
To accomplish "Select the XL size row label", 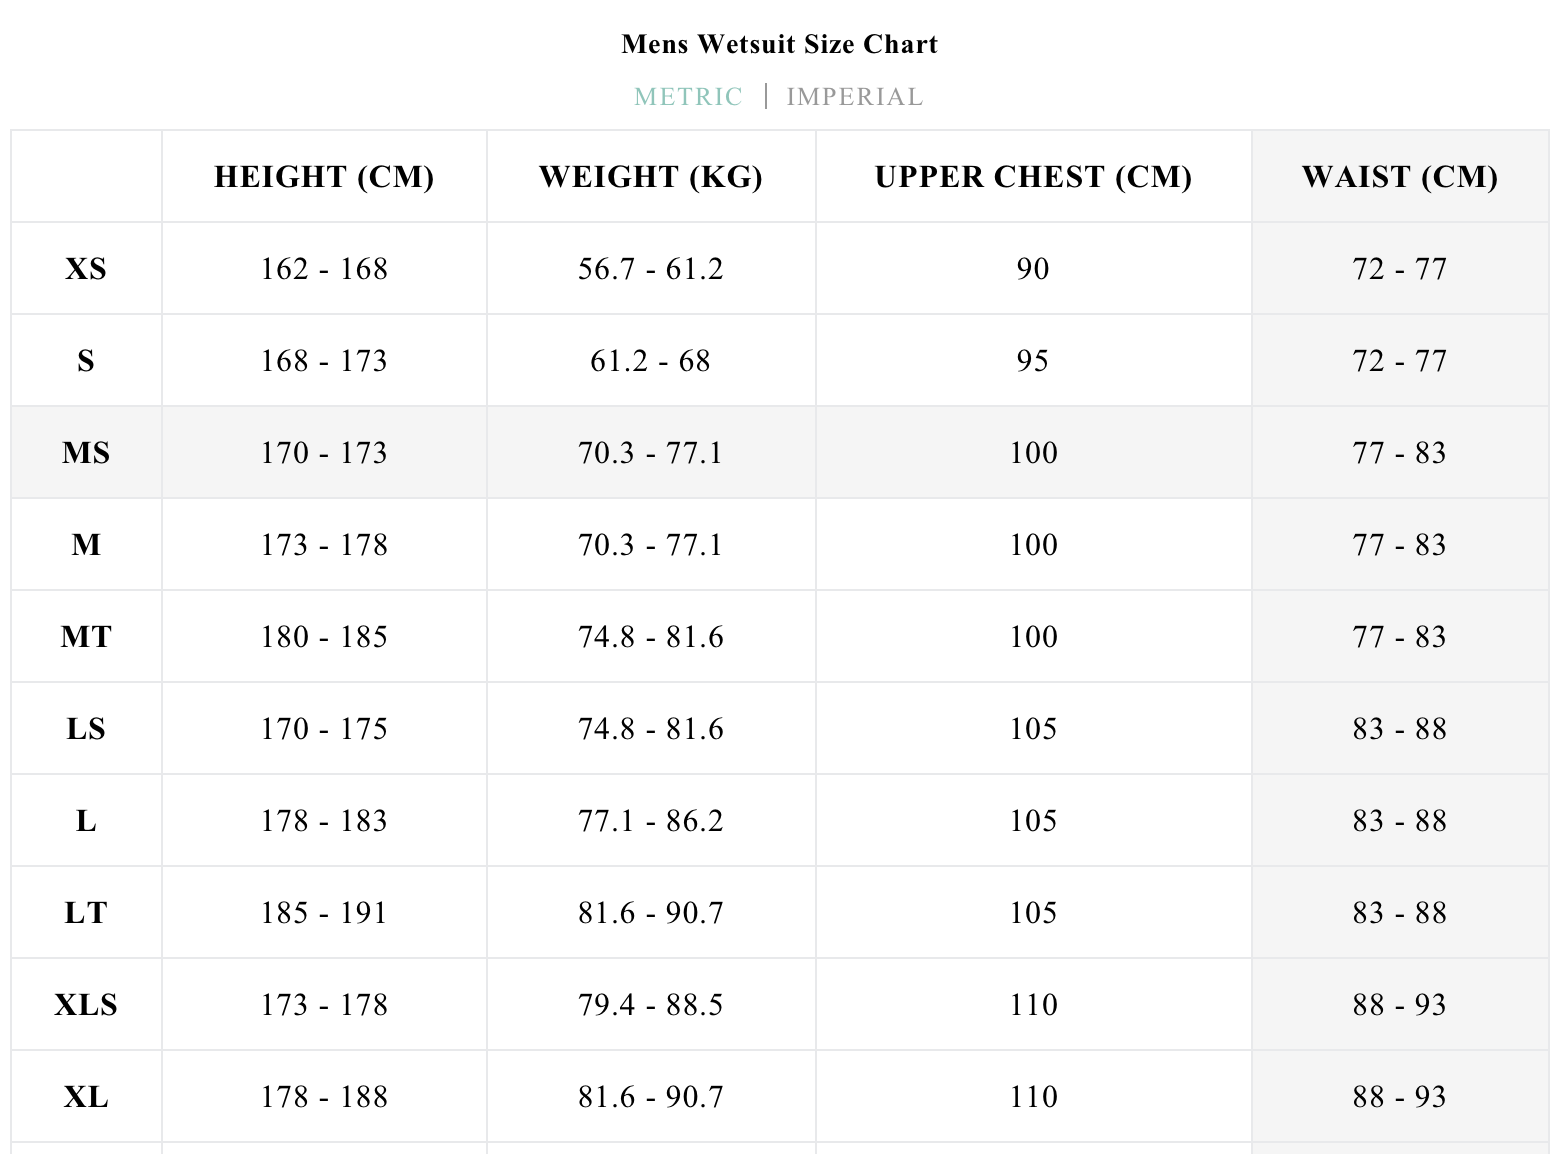I will click(x=86, y=1097).
